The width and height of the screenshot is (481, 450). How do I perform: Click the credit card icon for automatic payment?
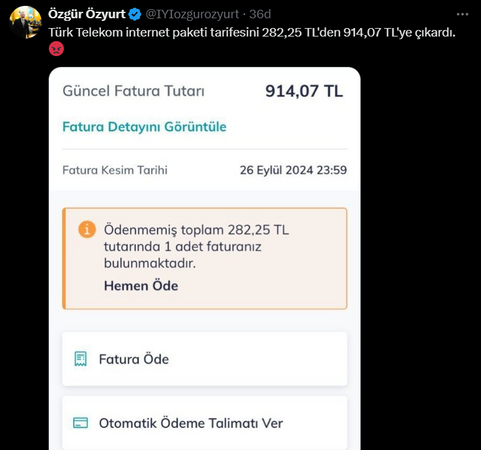(x=80, y=423)
